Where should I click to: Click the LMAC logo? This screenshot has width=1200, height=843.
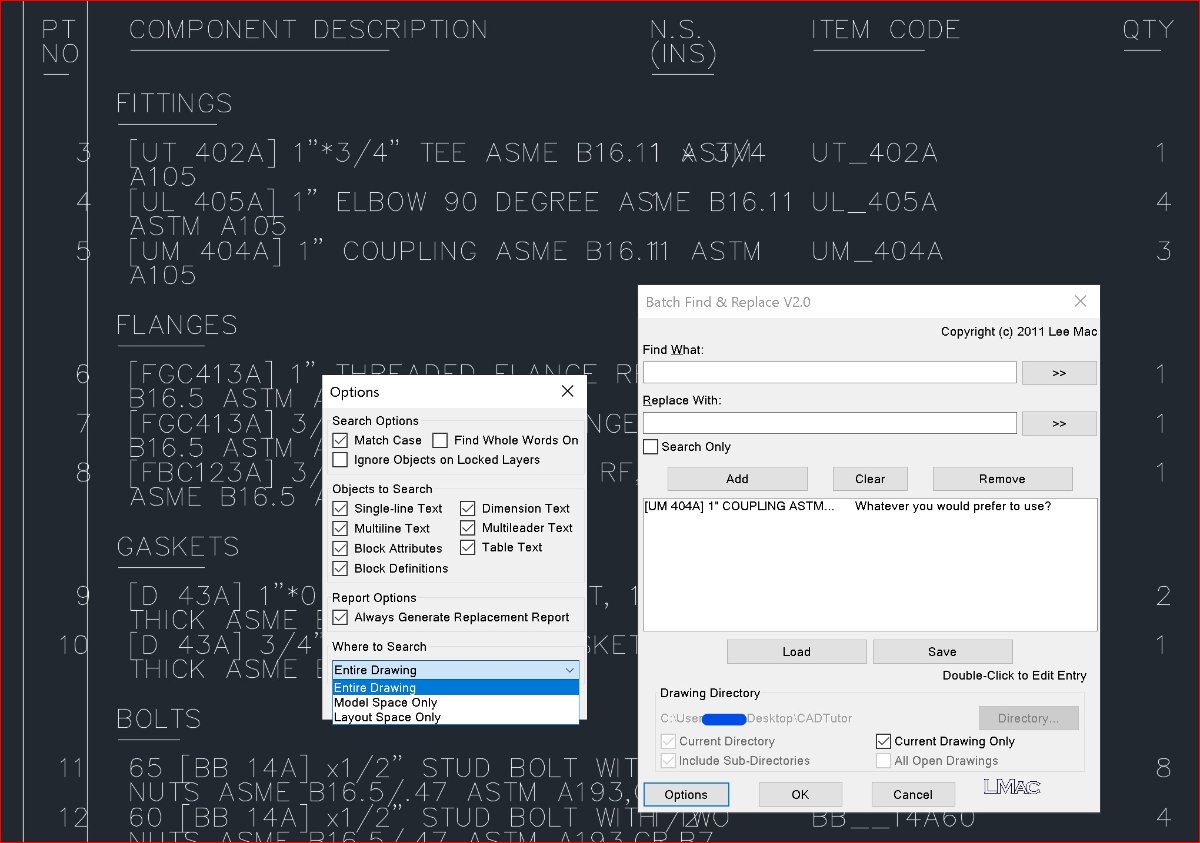[x=1011, y=787]
